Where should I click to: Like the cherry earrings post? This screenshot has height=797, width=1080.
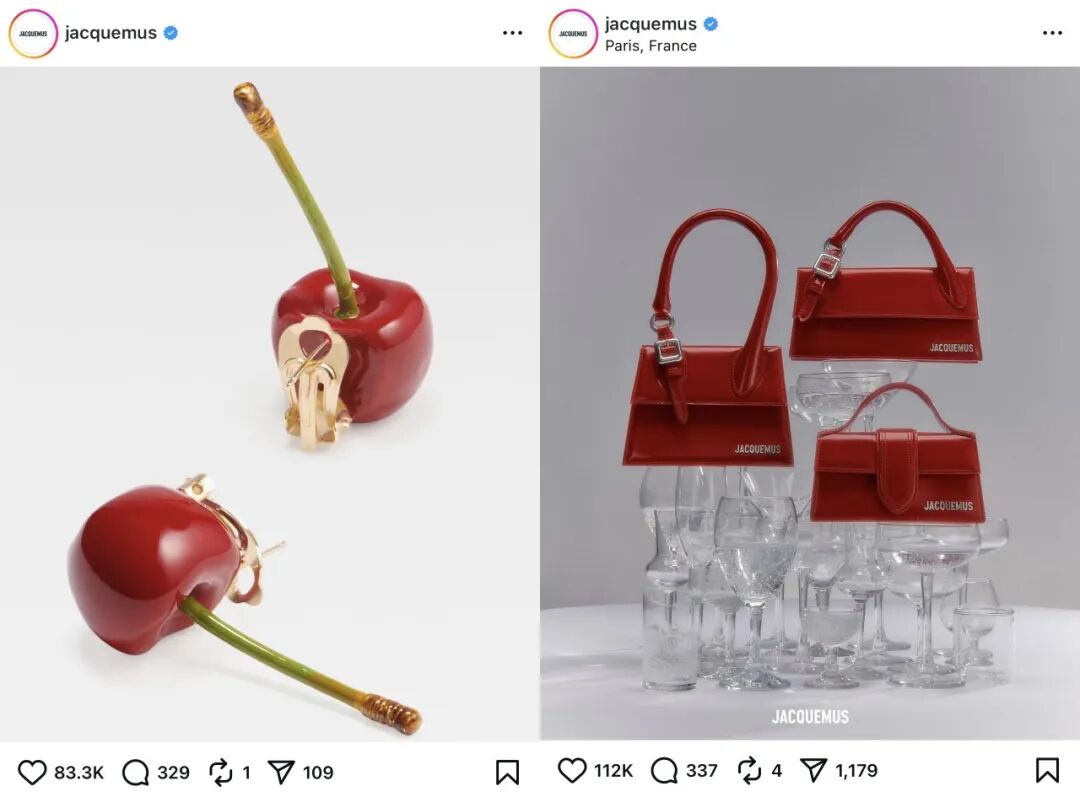click(32, 772)
